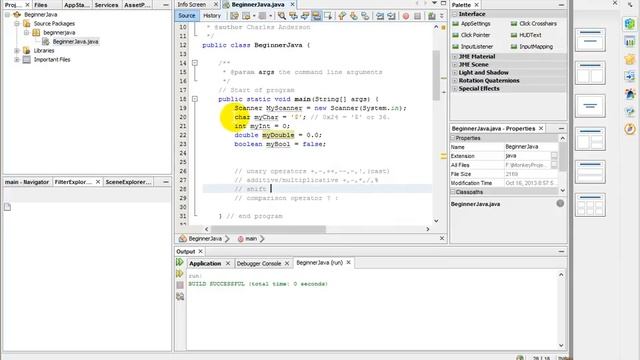Click Shift Line Left icon
The image size is (640, 360).
pos(380,16)
